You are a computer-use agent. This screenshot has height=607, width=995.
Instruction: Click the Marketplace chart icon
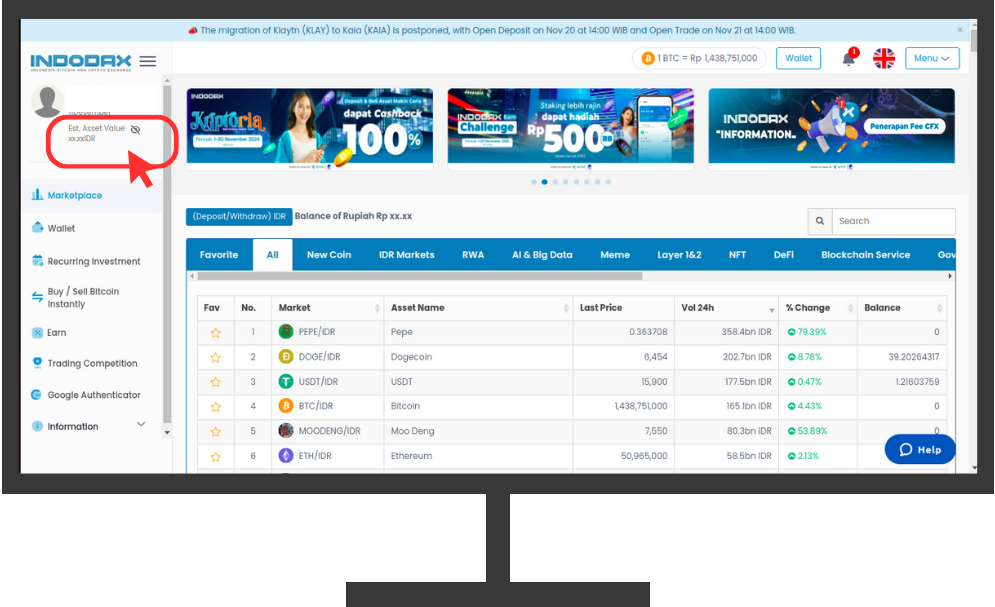(x=37, y=195)
